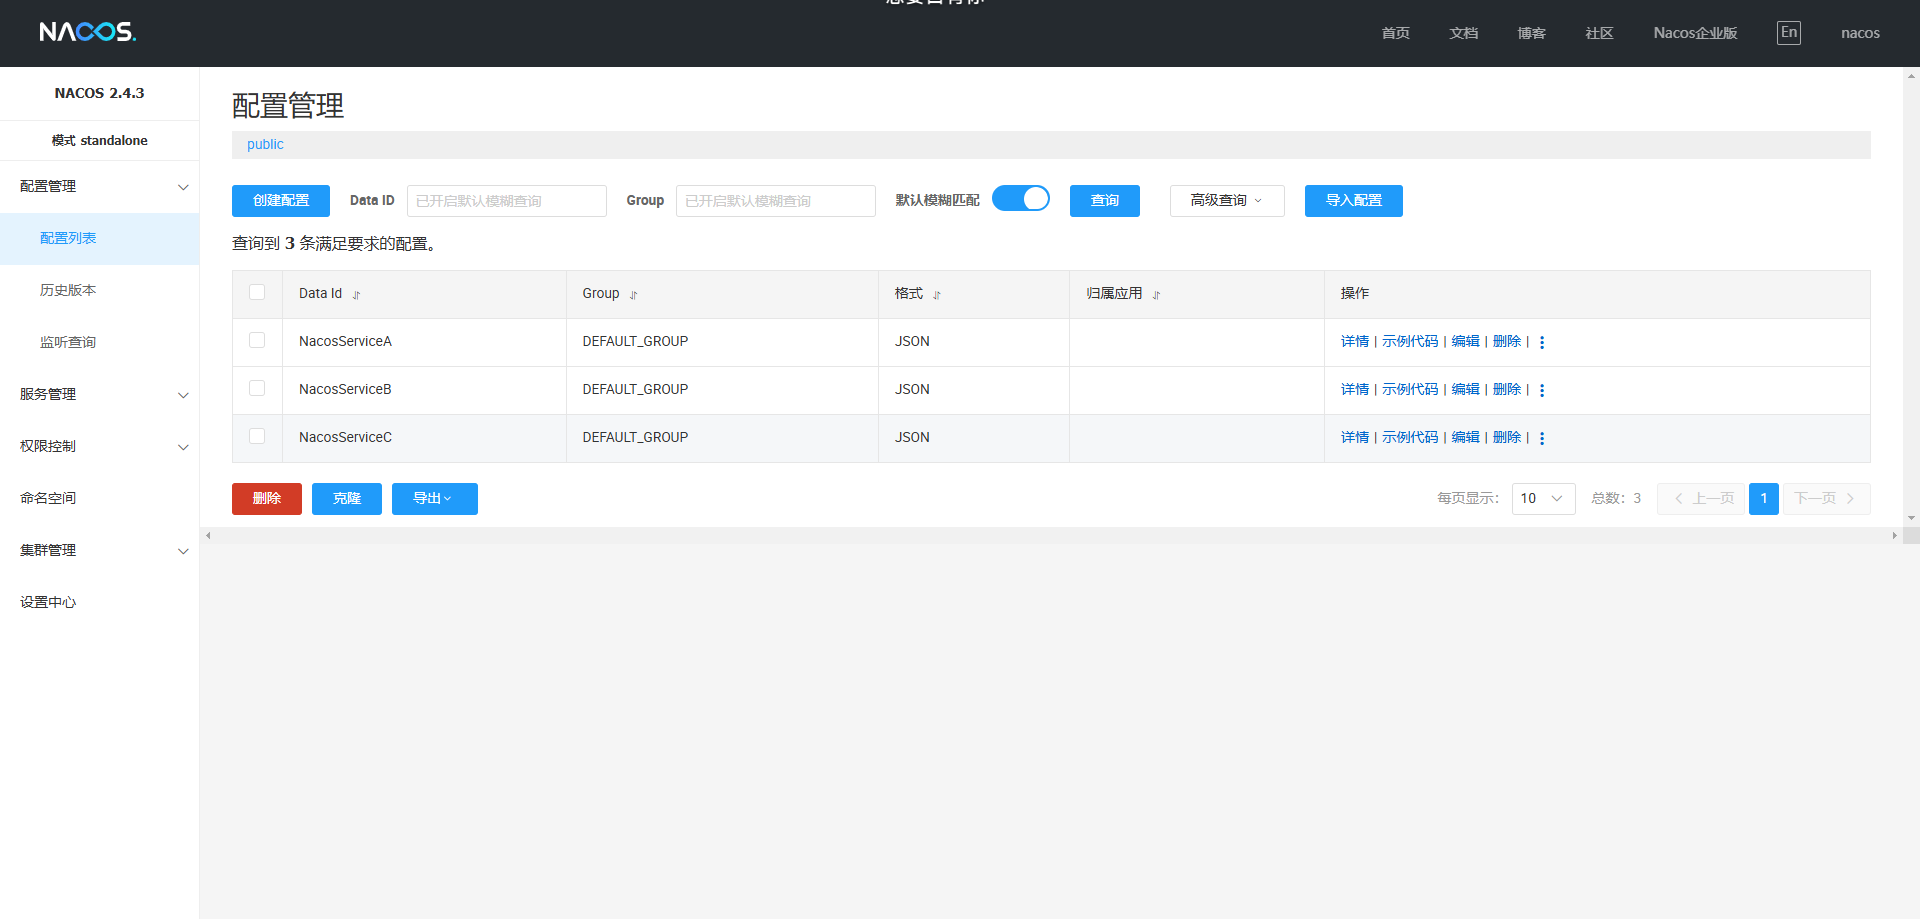Image resolution: width=1920 pixels, height=919 pixels.
Task: Collapse the 配置管理 sidebar section
Action: [x=100, y=187]
